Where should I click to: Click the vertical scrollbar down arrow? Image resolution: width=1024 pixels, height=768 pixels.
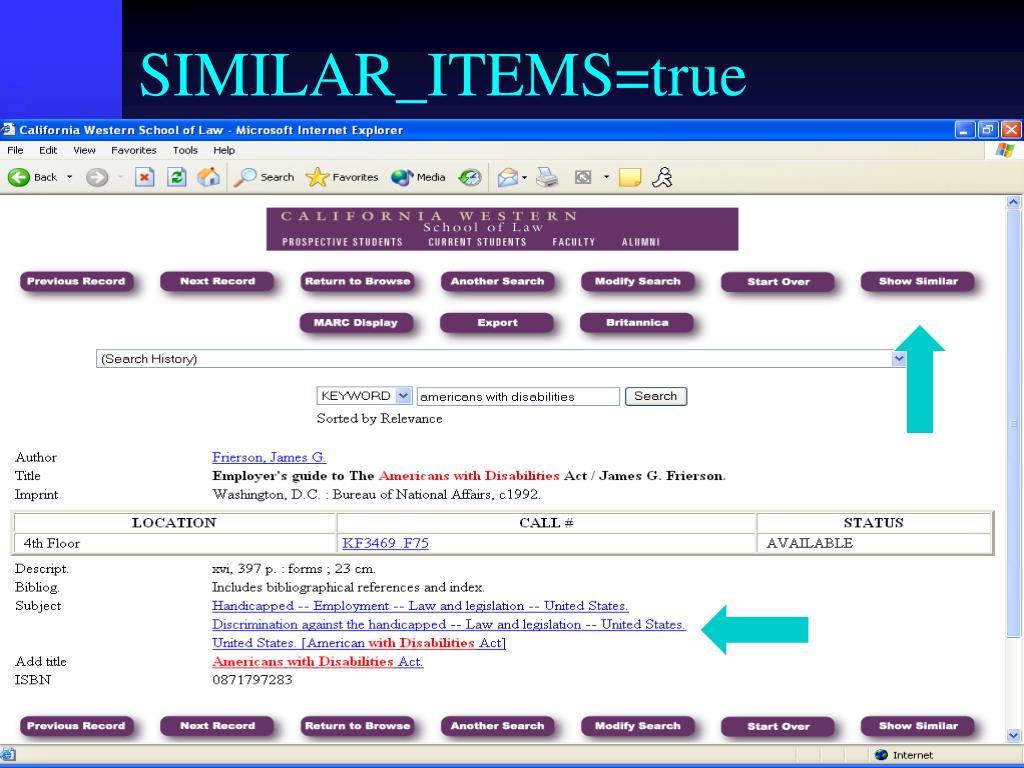click(x=1014, y=735)
